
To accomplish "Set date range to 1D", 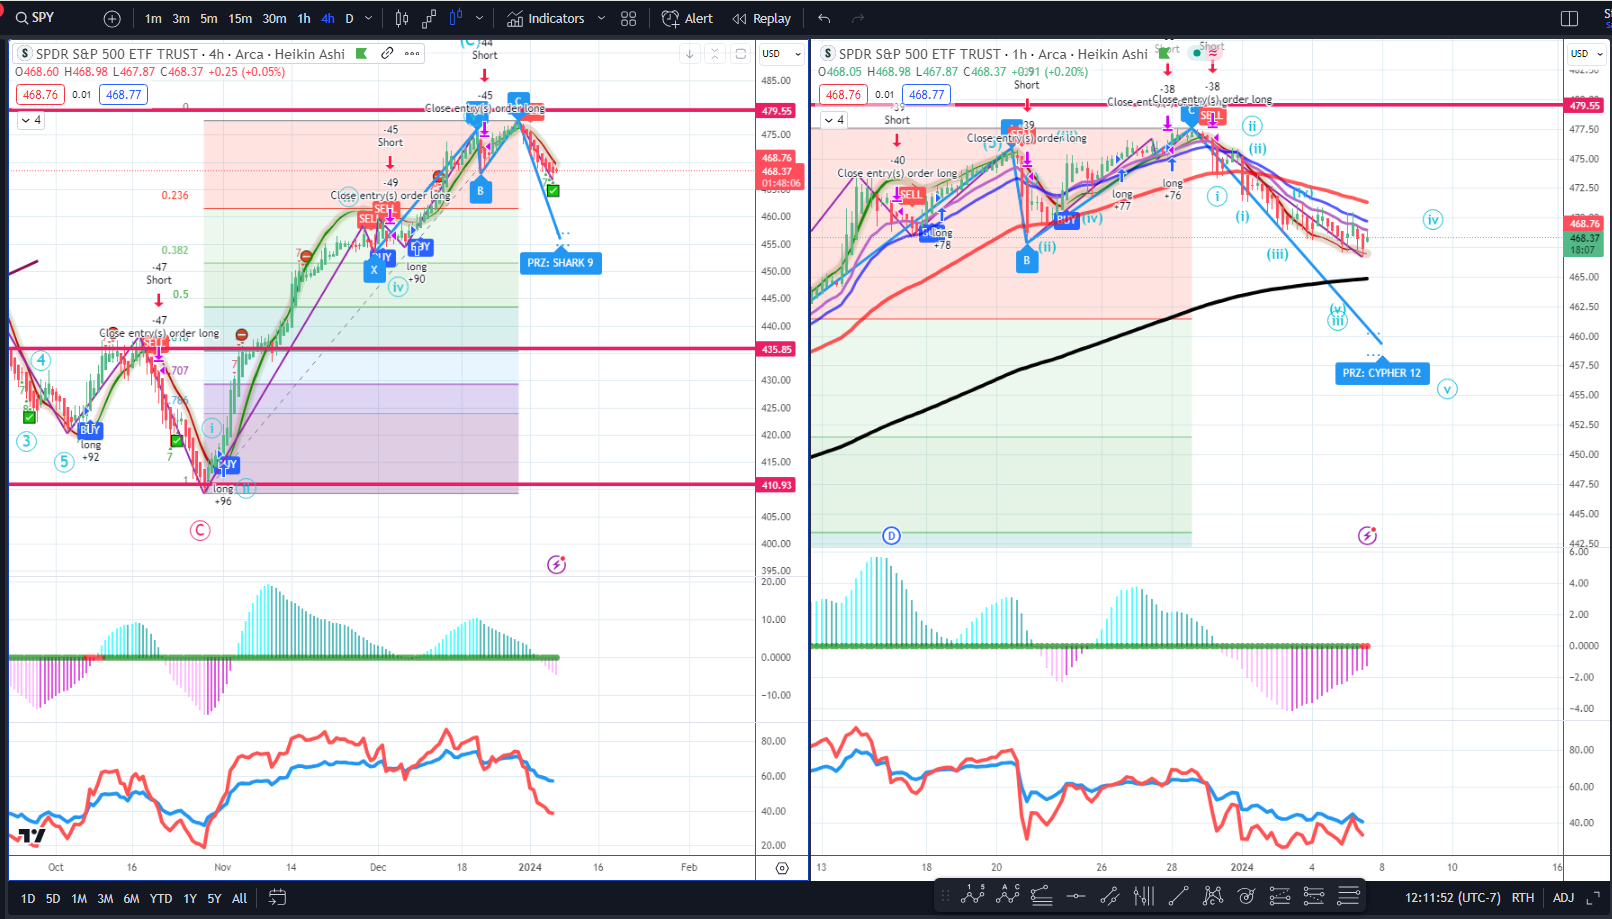I will point(28,898).
